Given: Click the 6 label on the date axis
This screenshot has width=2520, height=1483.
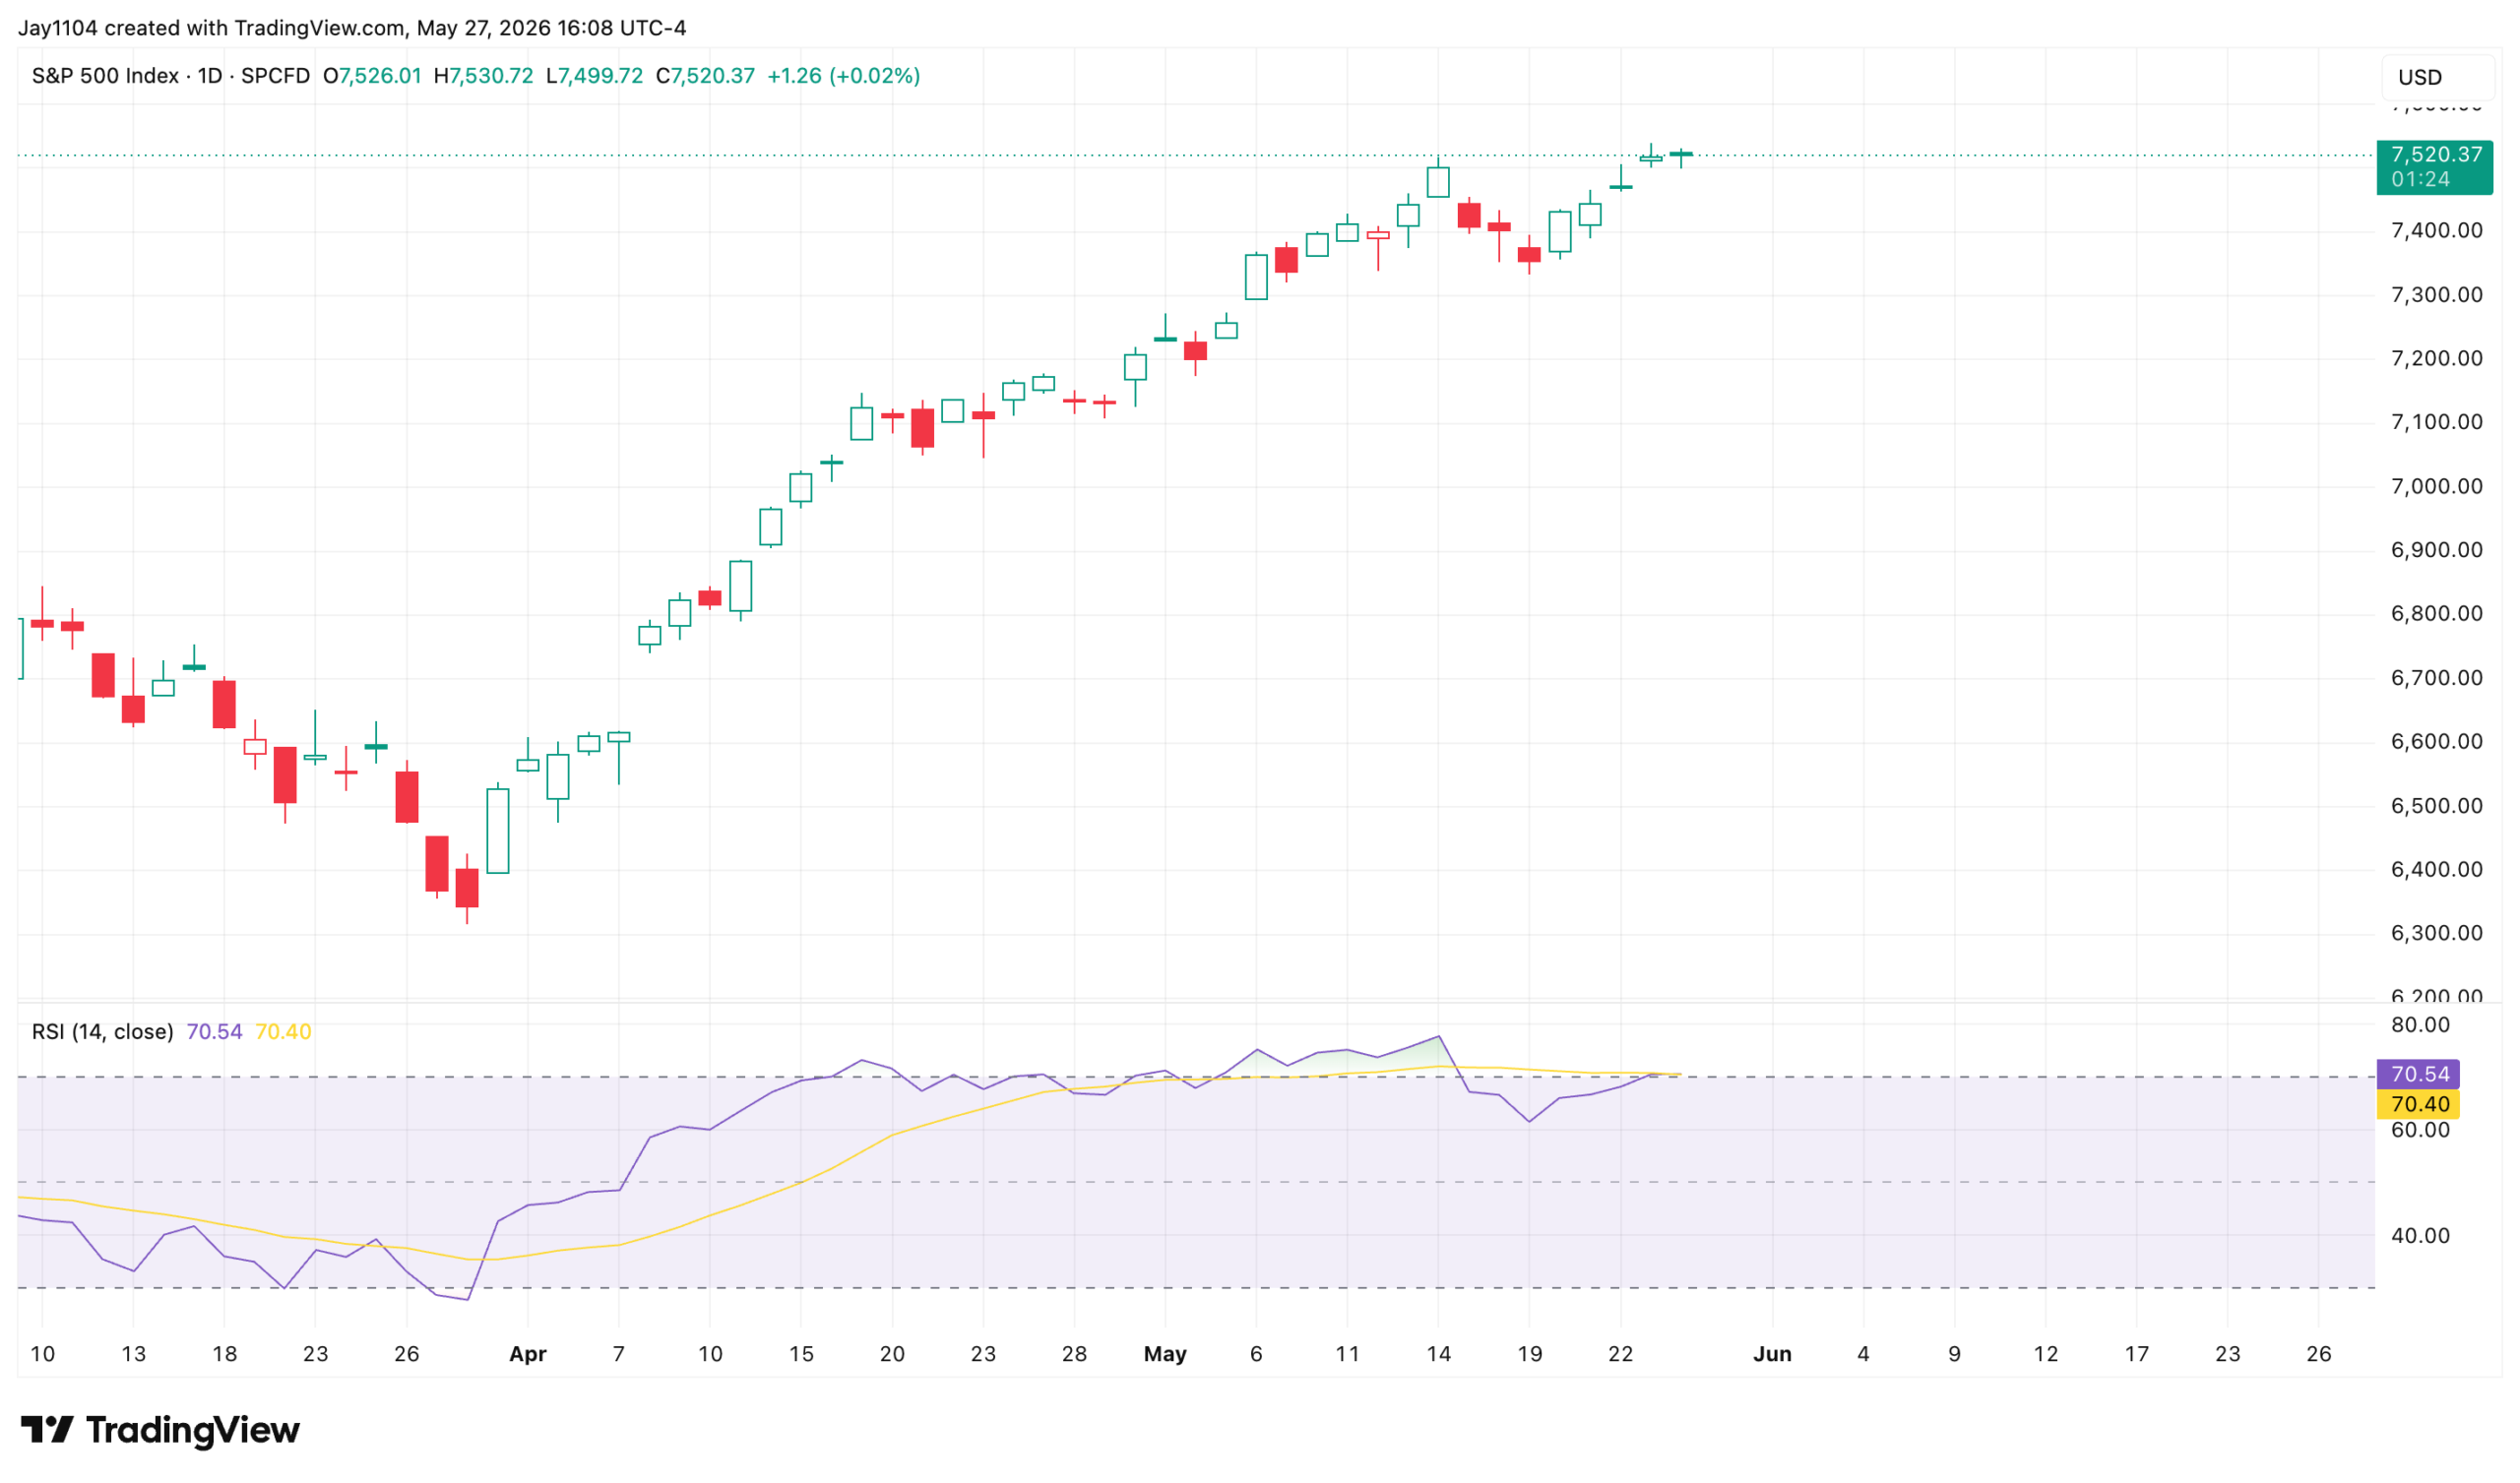Looking at the screenshot, I should 1256,1355.
